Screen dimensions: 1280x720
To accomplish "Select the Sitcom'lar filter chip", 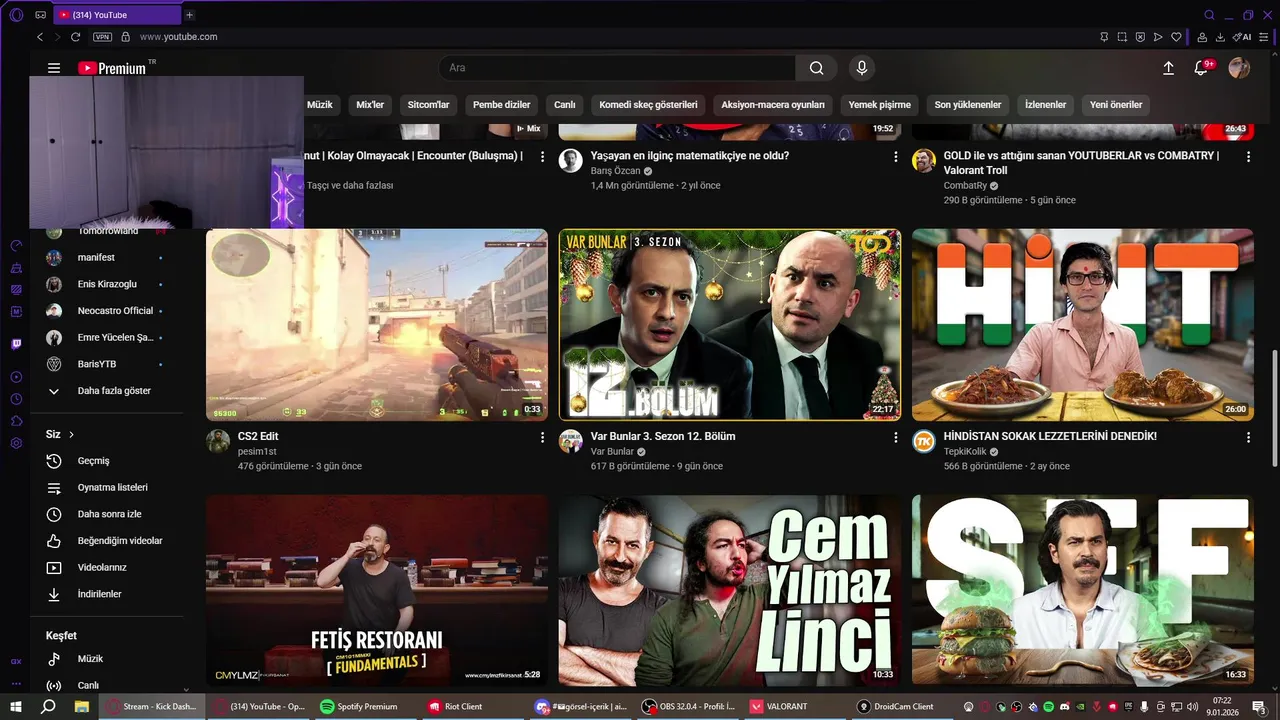I will pyautogui.click(x=428, y=105).
